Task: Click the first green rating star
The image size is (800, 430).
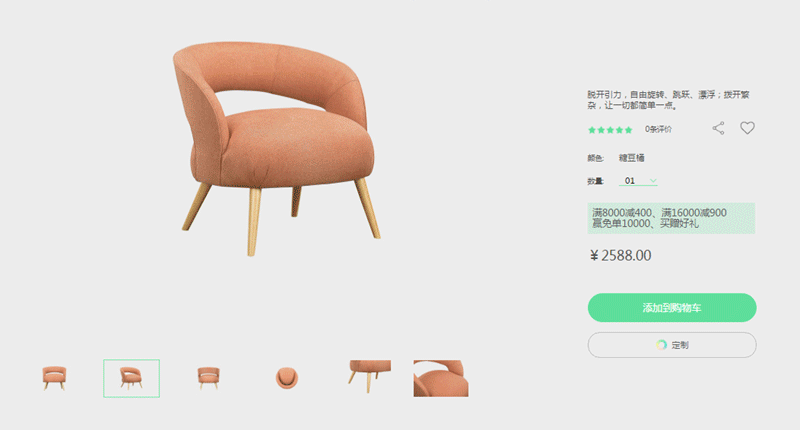Action: [x=592, y=130]
